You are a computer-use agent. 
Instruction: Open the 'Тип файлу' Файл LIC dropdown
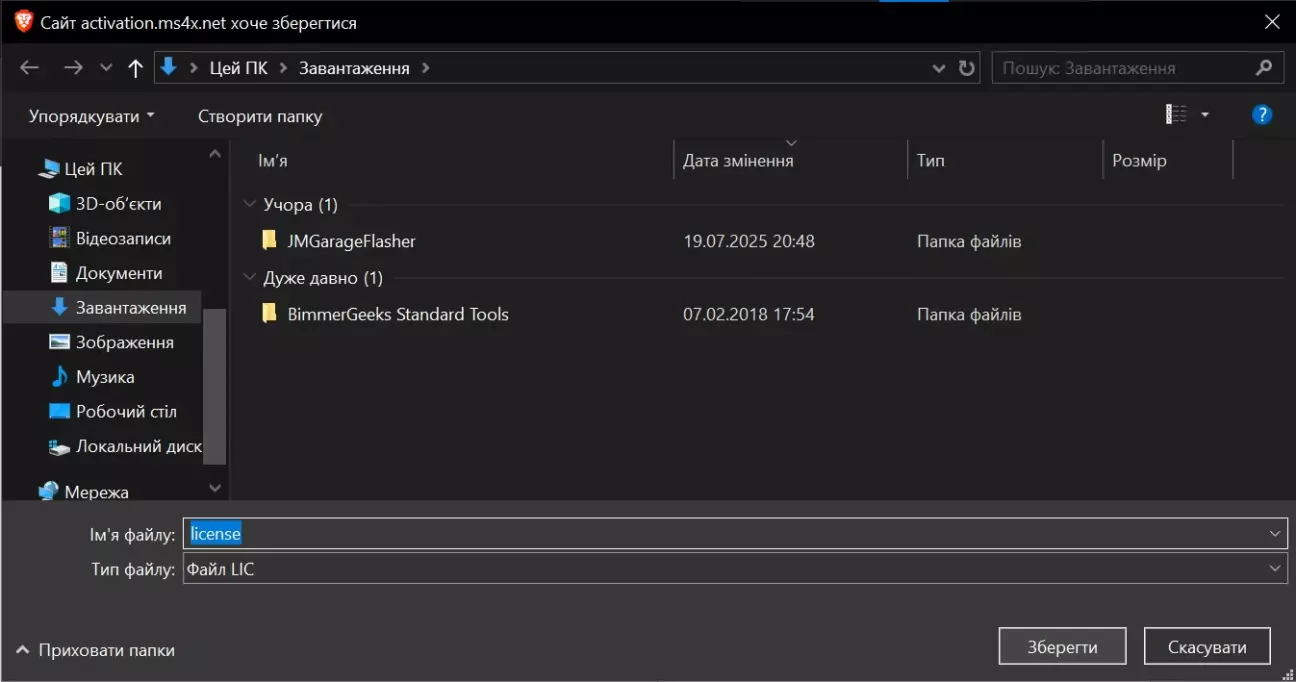735,569
